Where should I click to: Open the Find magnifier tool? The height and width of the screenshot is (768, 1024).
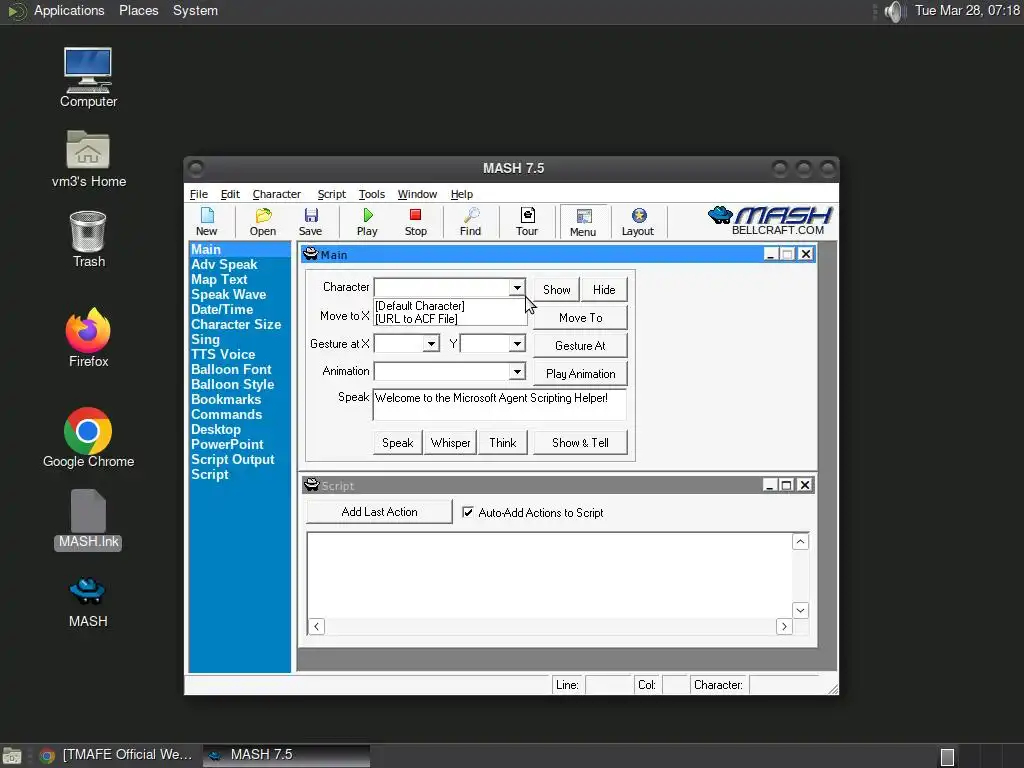[470, 221]
